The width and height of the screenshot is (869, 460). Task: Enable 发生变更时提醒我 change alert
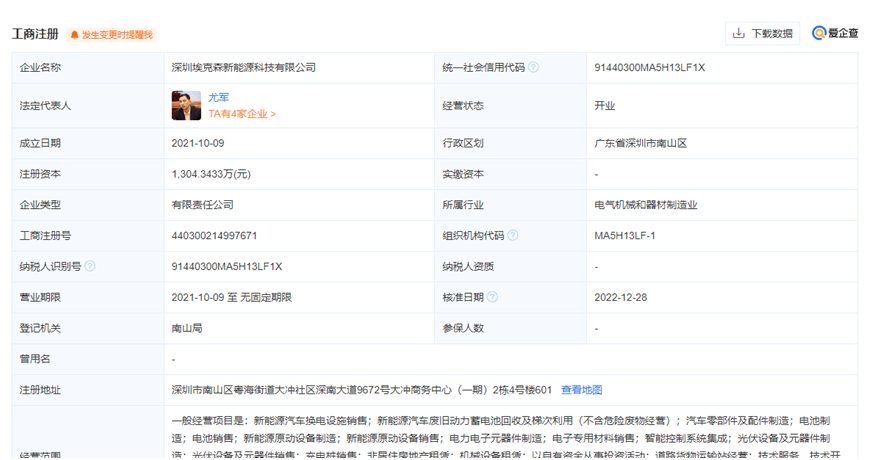point(111,35)
